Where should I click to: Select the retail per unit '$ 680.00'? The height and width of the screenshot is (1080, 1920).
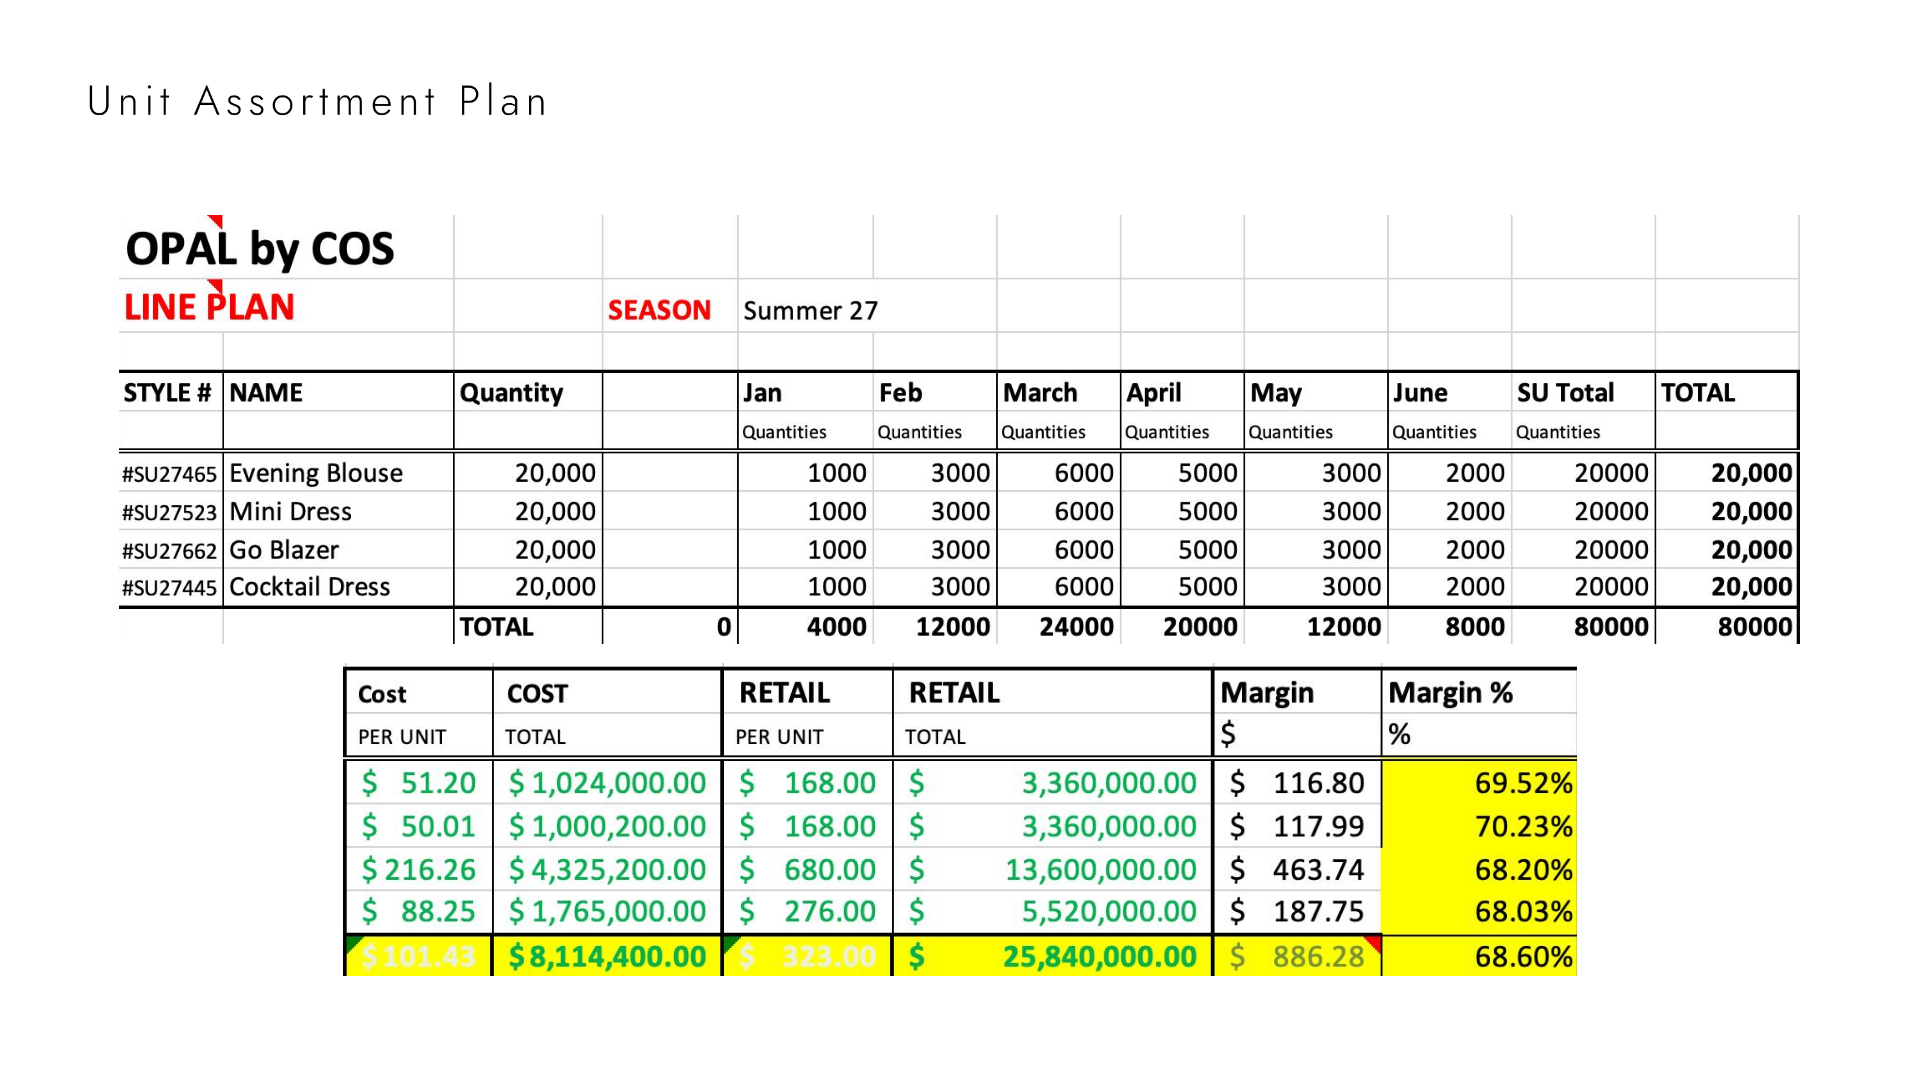(x=807, y=869)
